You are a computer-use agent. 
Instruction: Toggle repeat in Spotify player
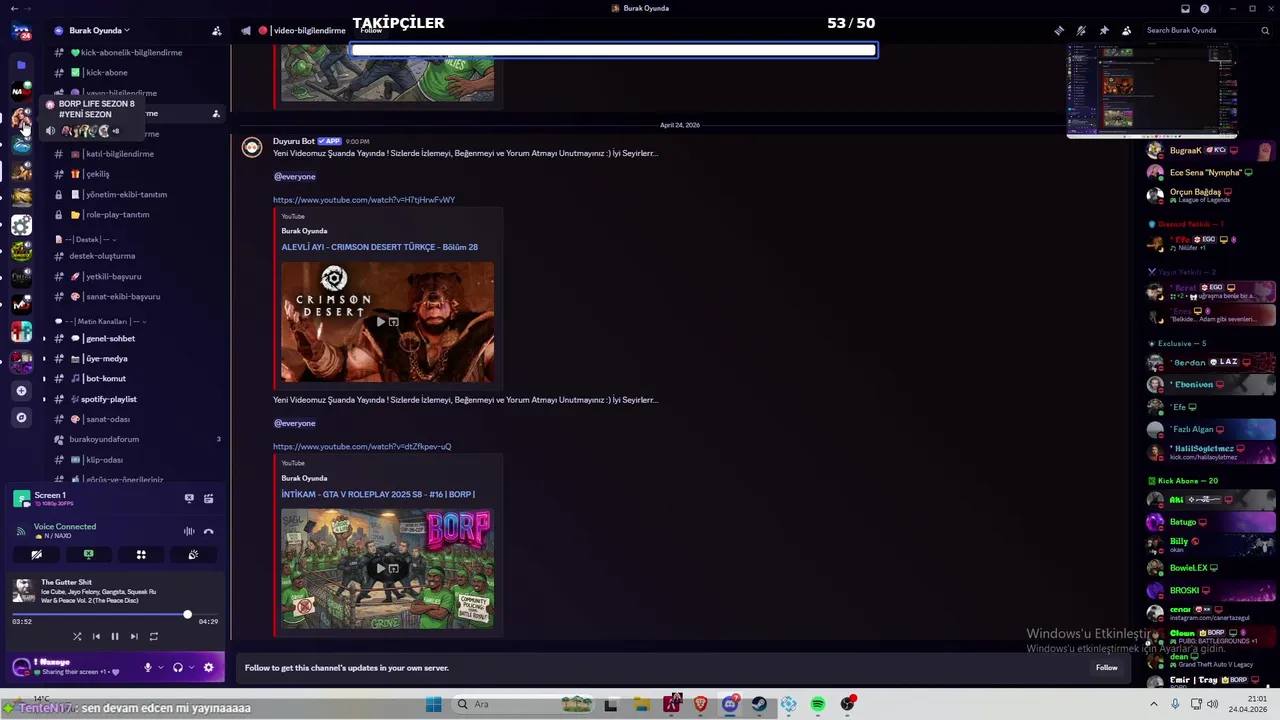(153, 636)
